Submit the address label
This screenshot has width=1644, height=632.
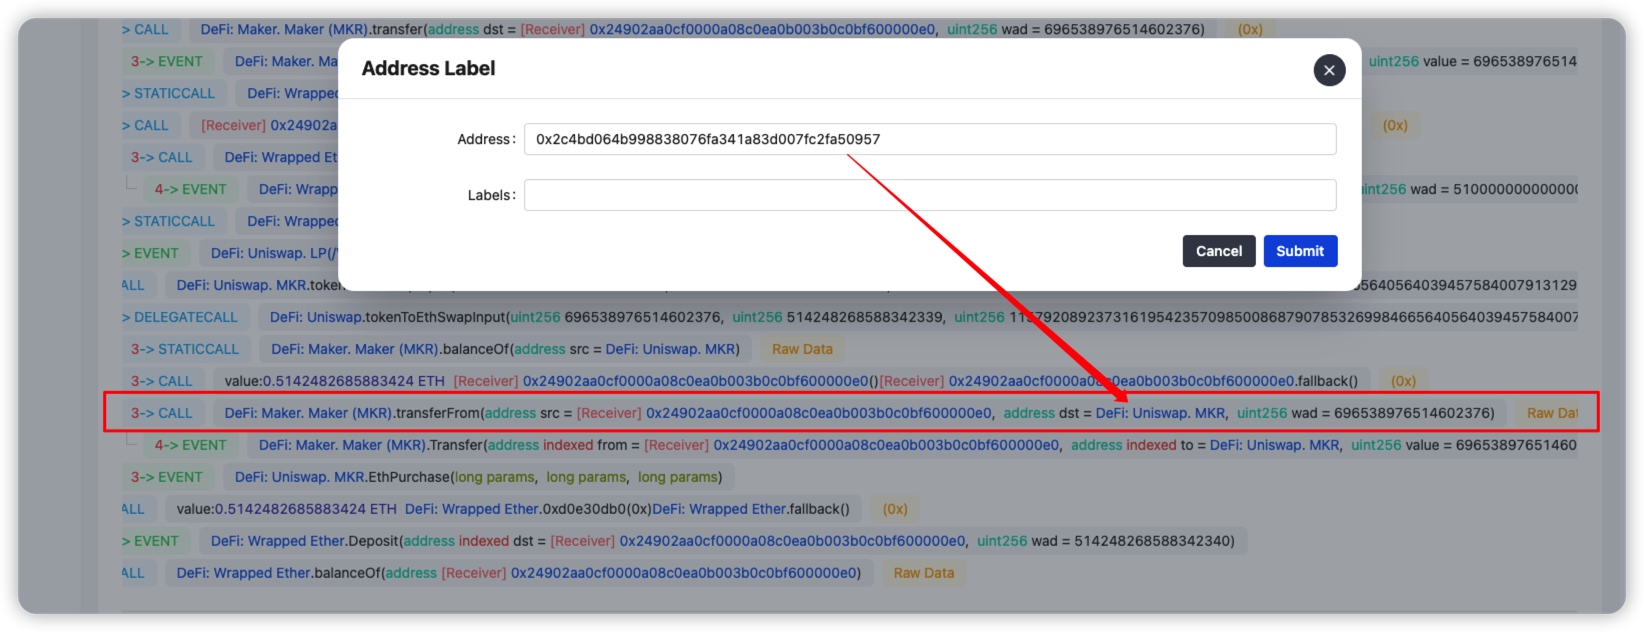(x=1300, y=251)
